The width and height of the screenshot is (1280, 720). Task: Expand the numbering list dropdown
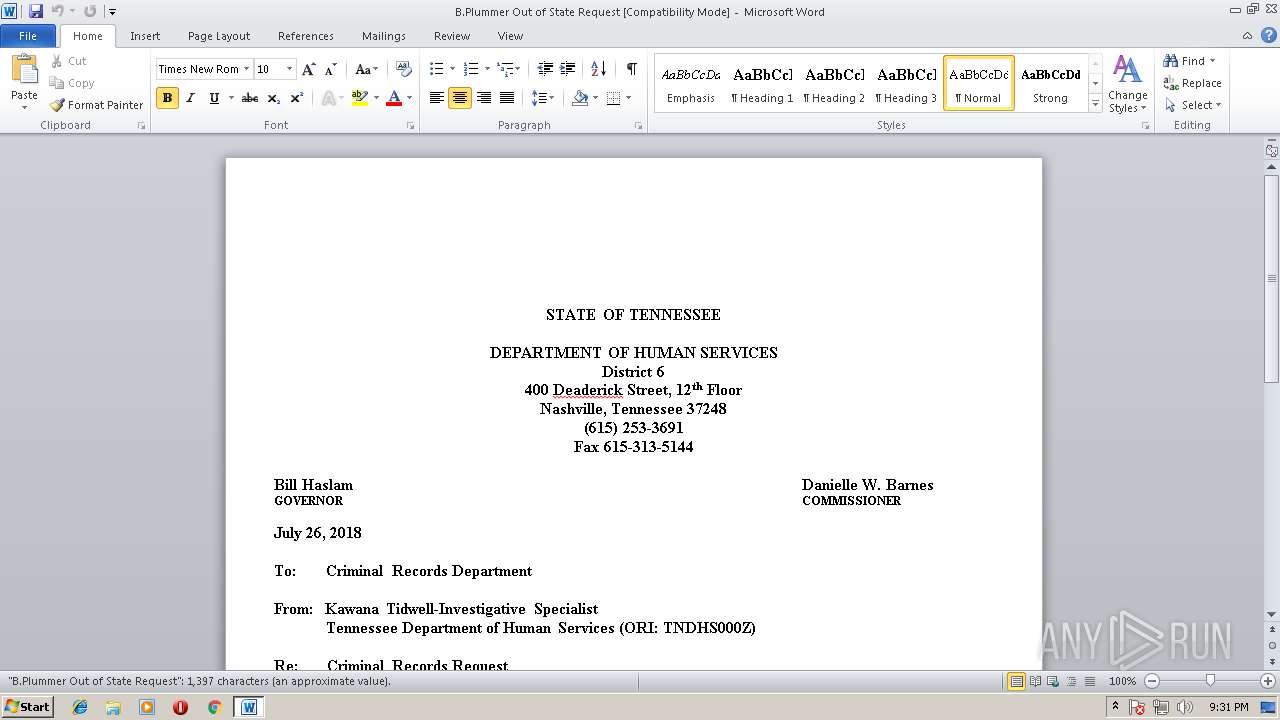pos(487,69)
